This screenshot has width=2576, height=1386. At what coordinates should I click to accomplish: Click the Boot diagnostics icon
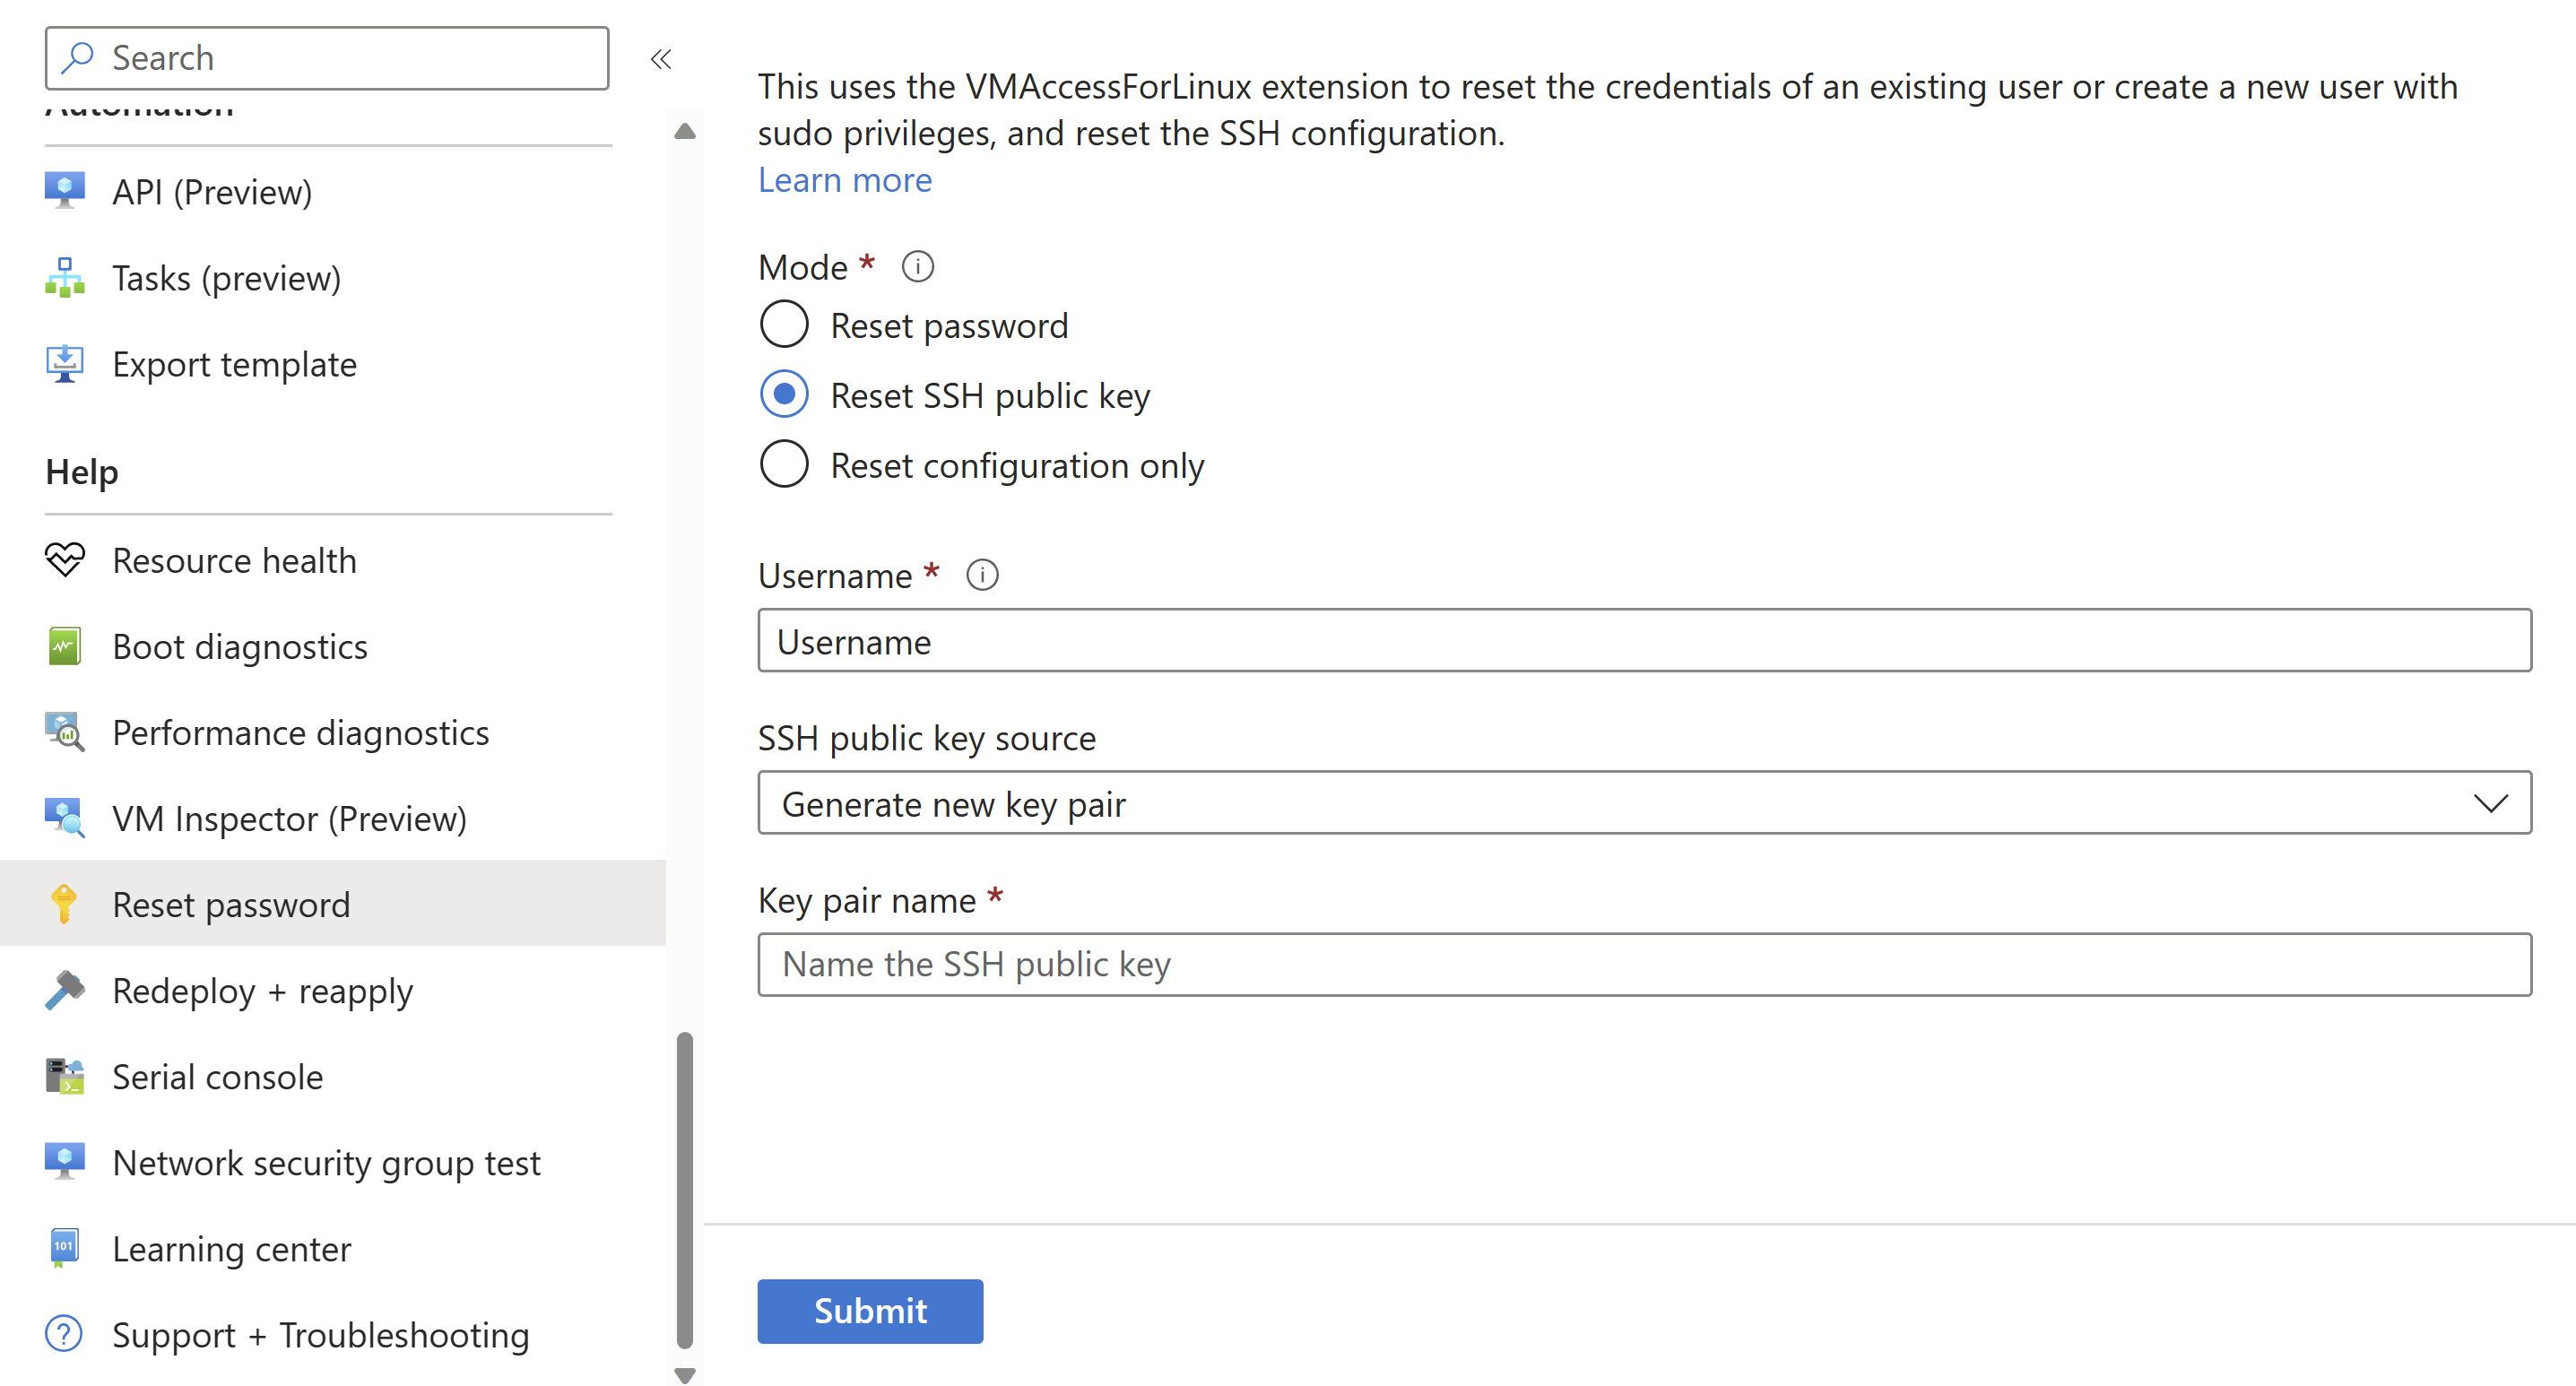65,646
